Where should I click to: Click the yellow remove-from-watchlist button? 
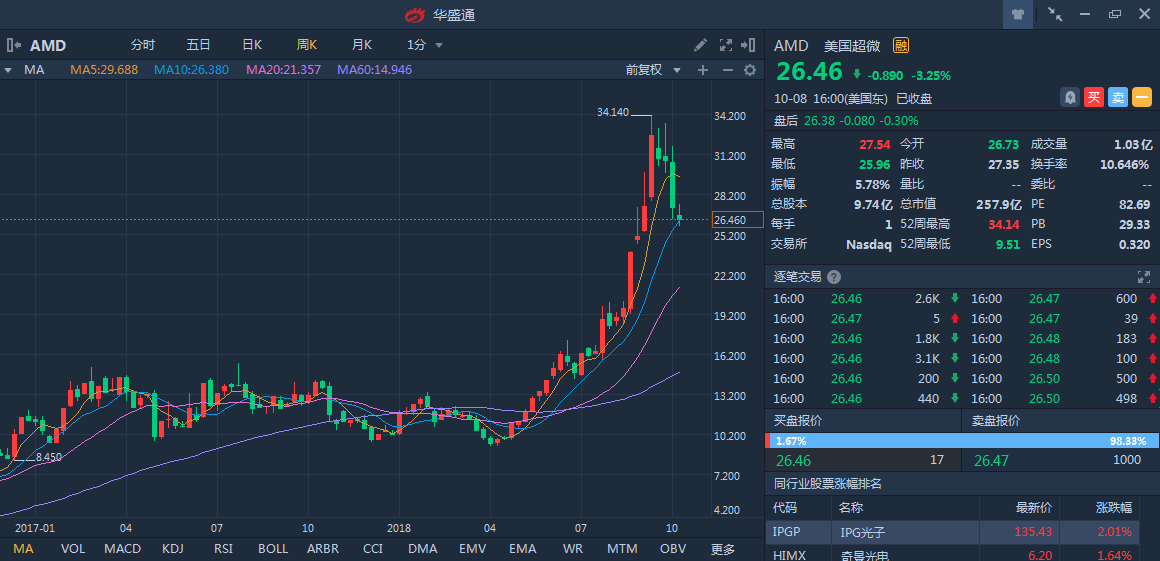pos(1142,97)
